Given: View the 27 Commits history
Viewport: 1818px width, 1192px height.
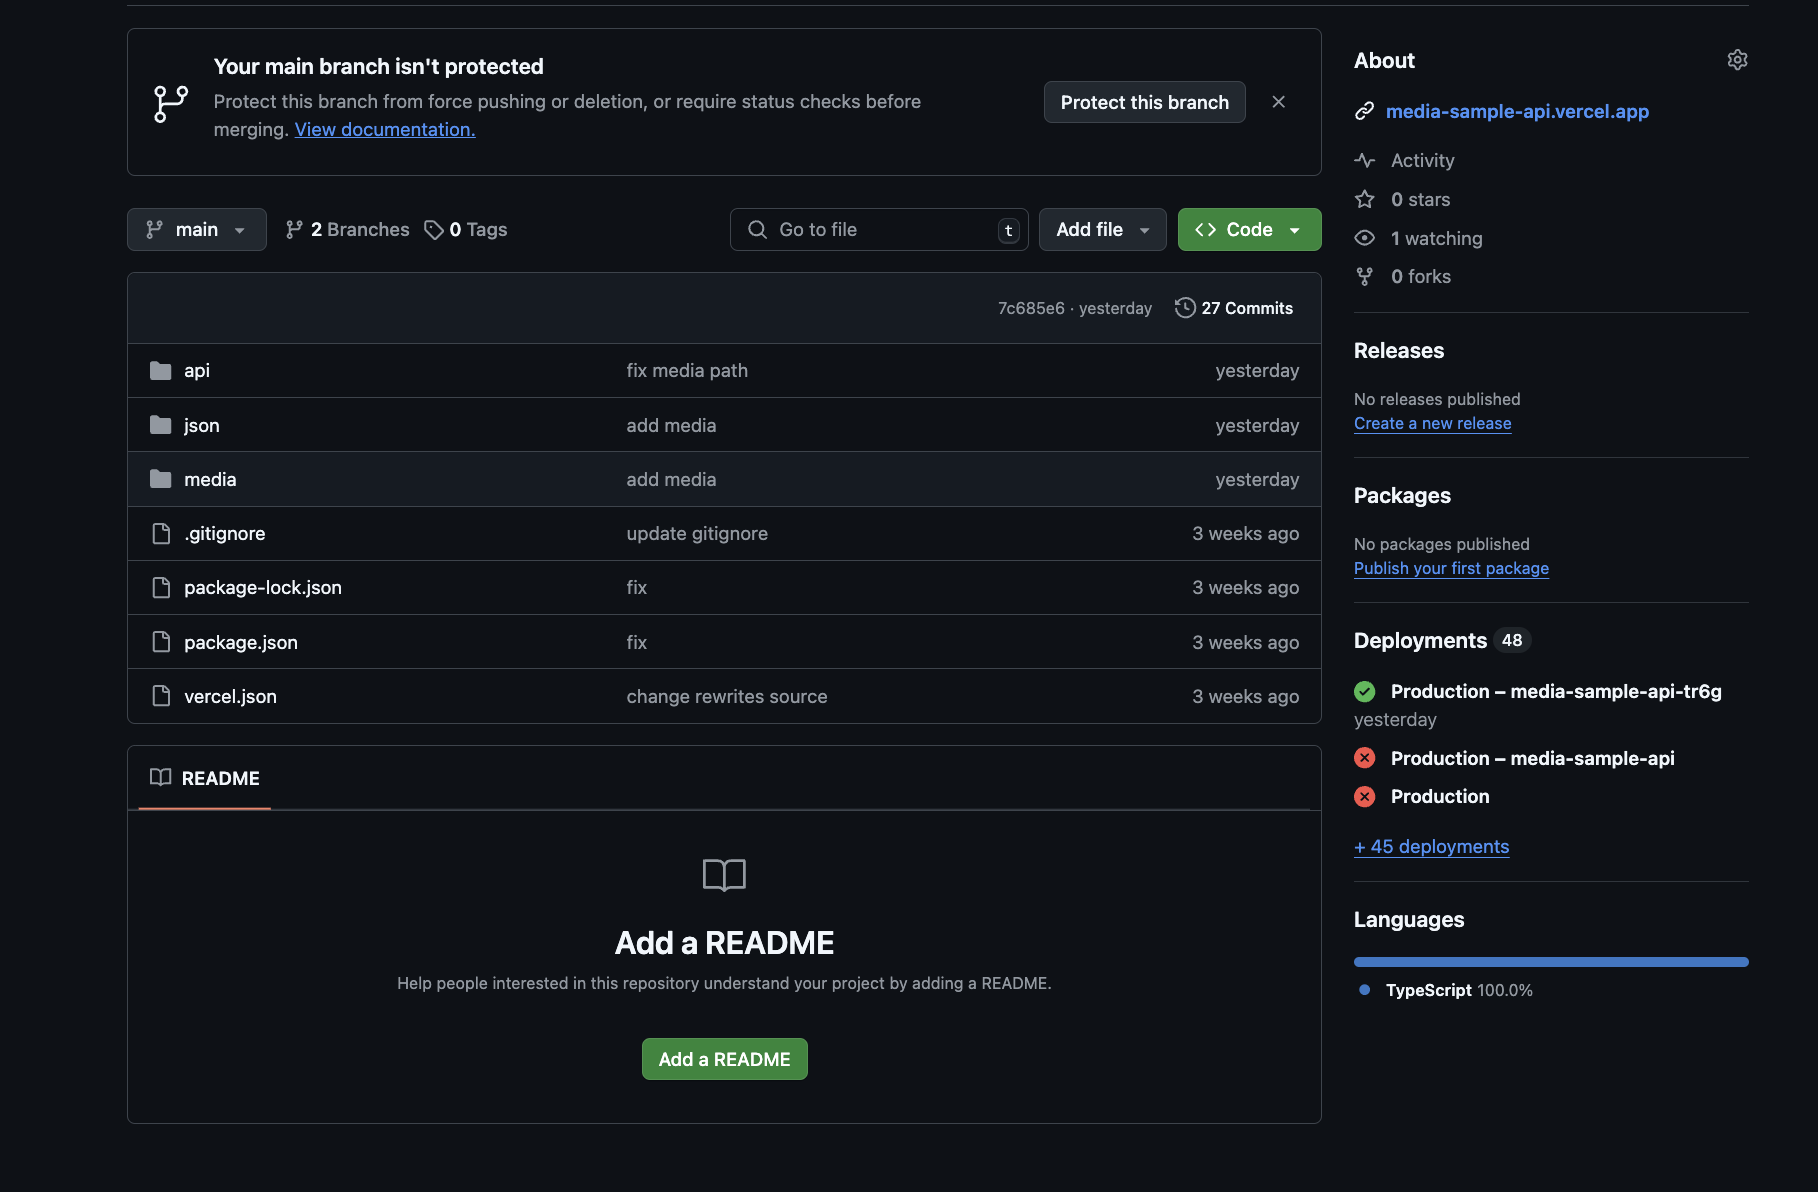Looking at the screenshot, I should [x=1234, y=308].
